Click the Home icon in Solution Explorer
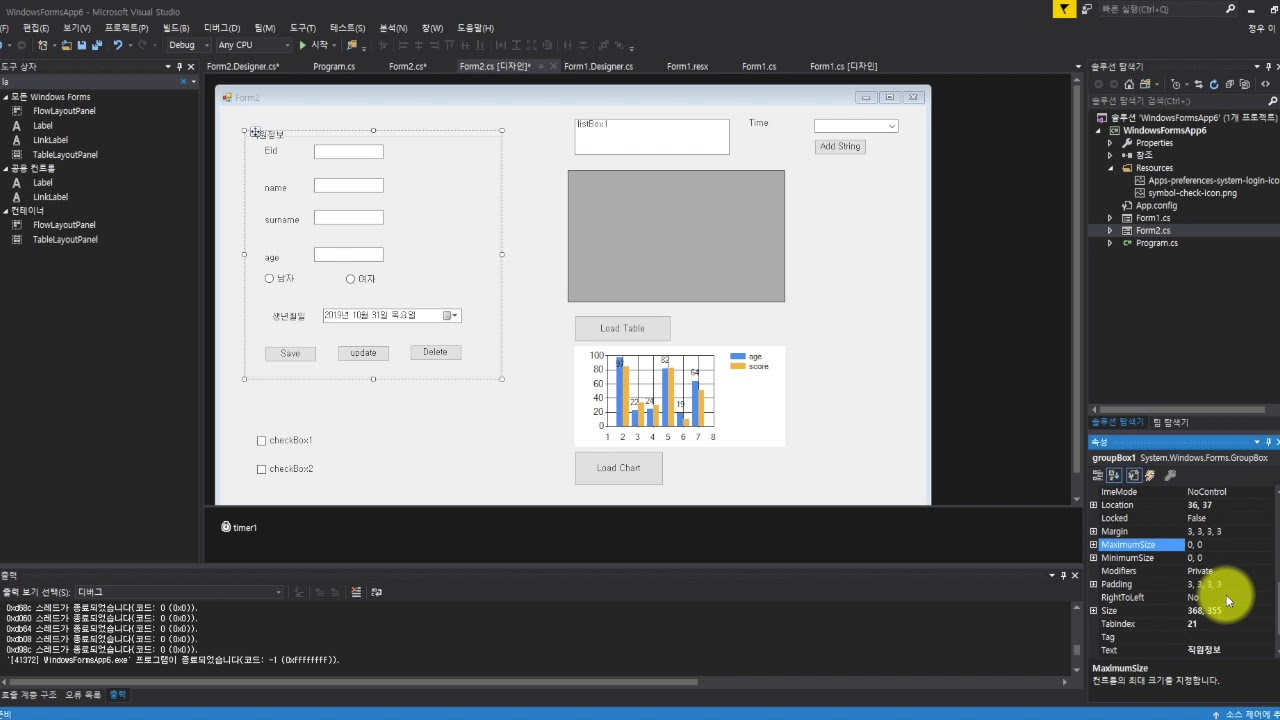The height and width of the screenshot is (720, 1280). coord(1129,84)
